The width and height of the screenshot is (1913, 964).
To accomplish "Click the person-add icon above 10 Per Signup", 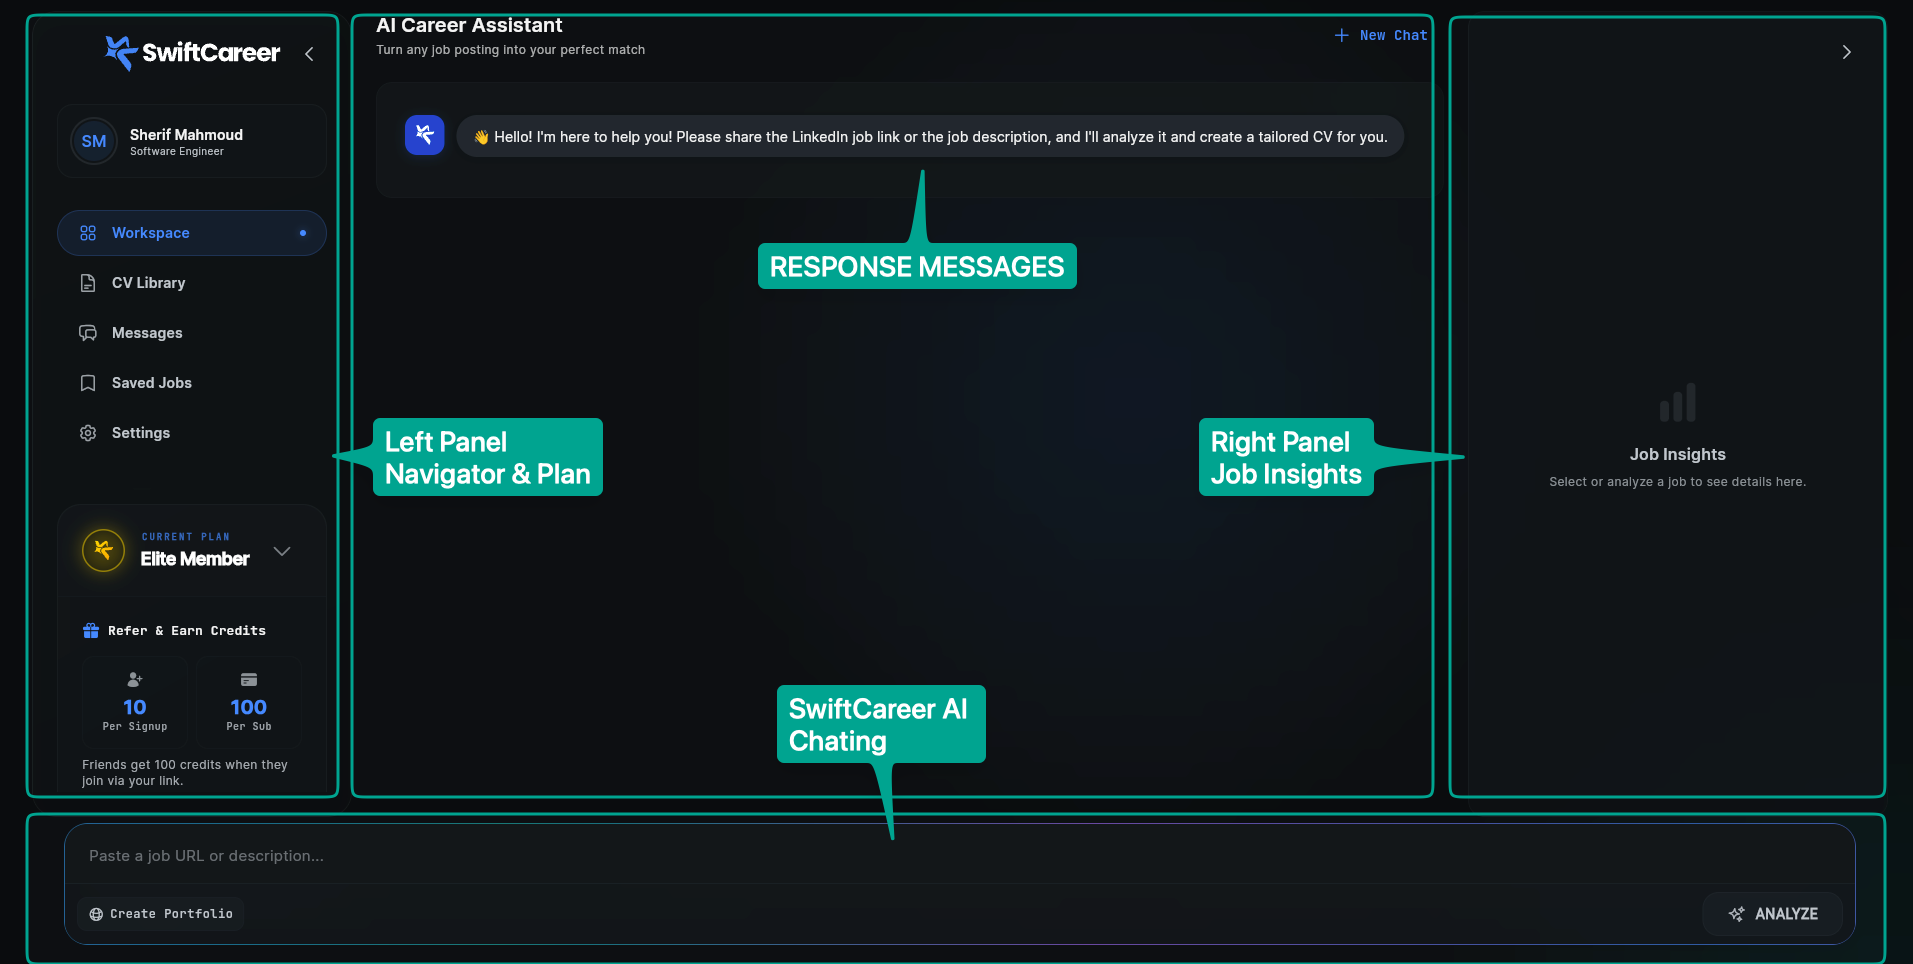I will (134, 679).
